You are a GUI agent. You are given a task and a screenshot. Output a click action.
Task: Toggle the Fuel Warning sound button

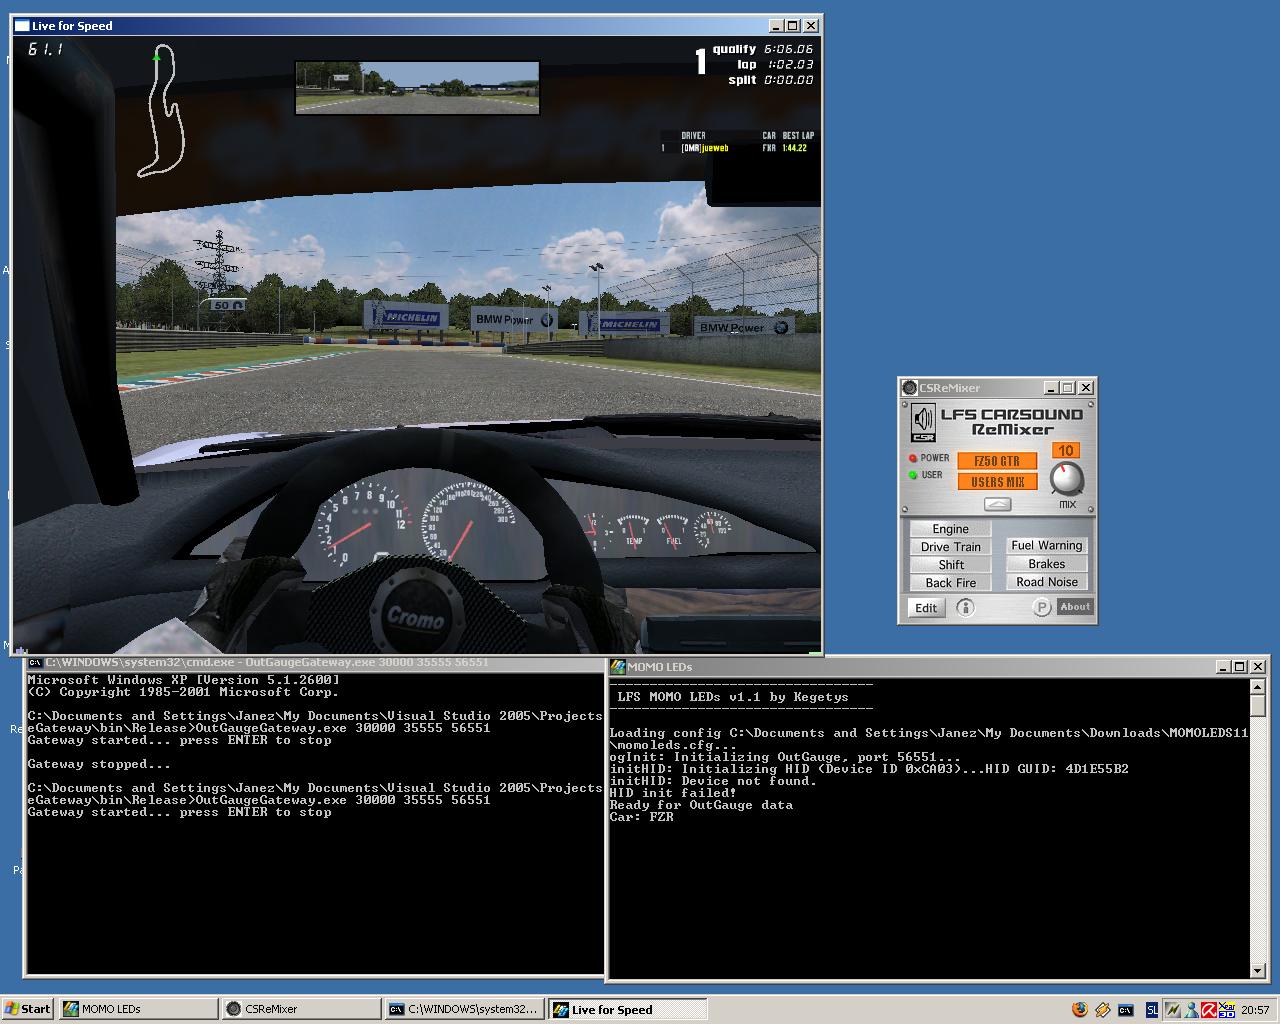[x=1046, y=545]
